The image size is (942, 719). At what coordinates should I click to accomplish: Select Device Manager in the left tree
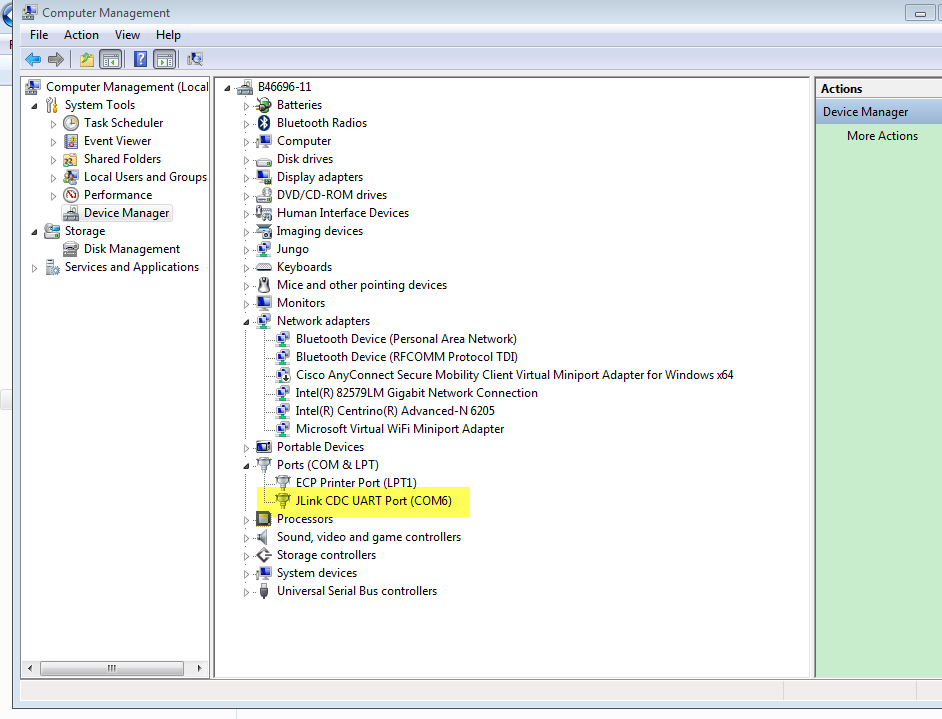(x=126, y=213)
